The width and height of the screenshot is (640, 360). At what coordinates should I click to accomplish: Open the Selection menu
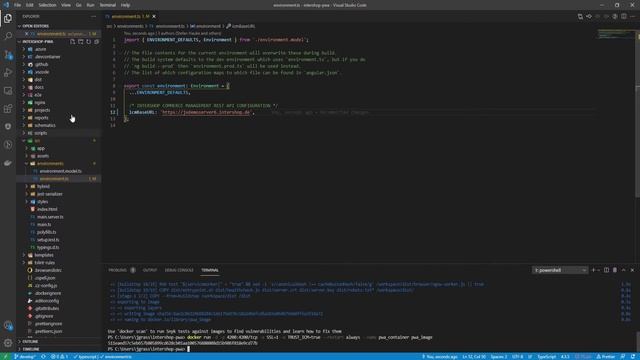(47, 5)
